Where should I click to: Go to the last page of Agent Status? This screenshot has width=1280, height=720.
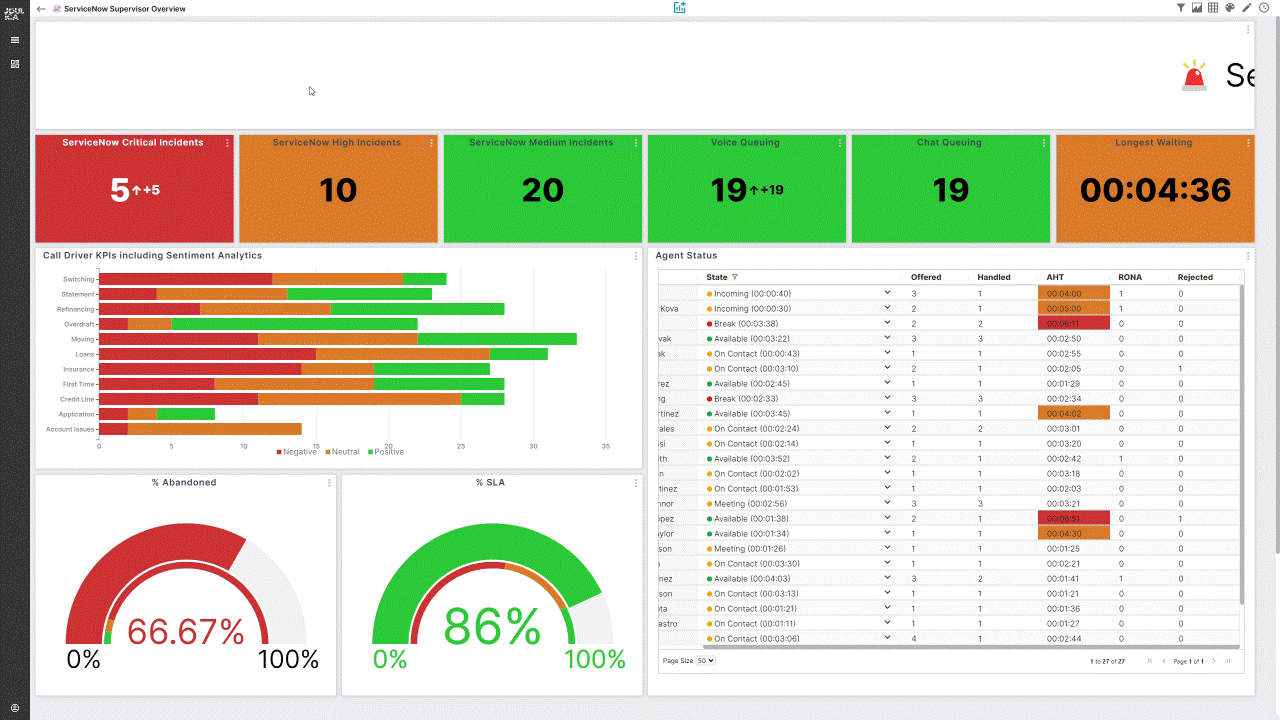[1228, 661]
